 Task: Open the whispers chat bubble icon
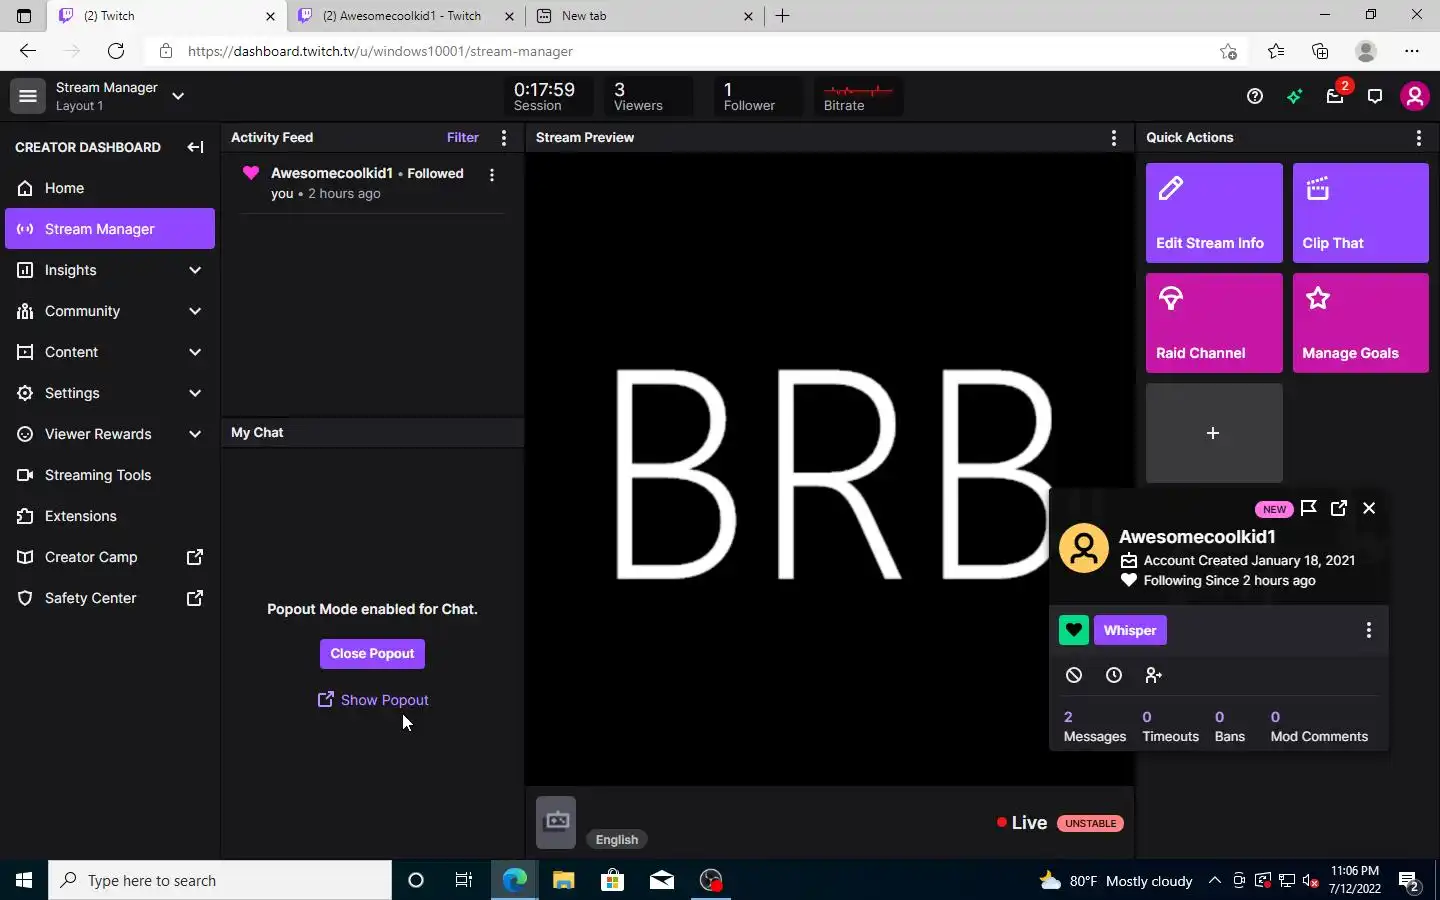point(1375,96)
